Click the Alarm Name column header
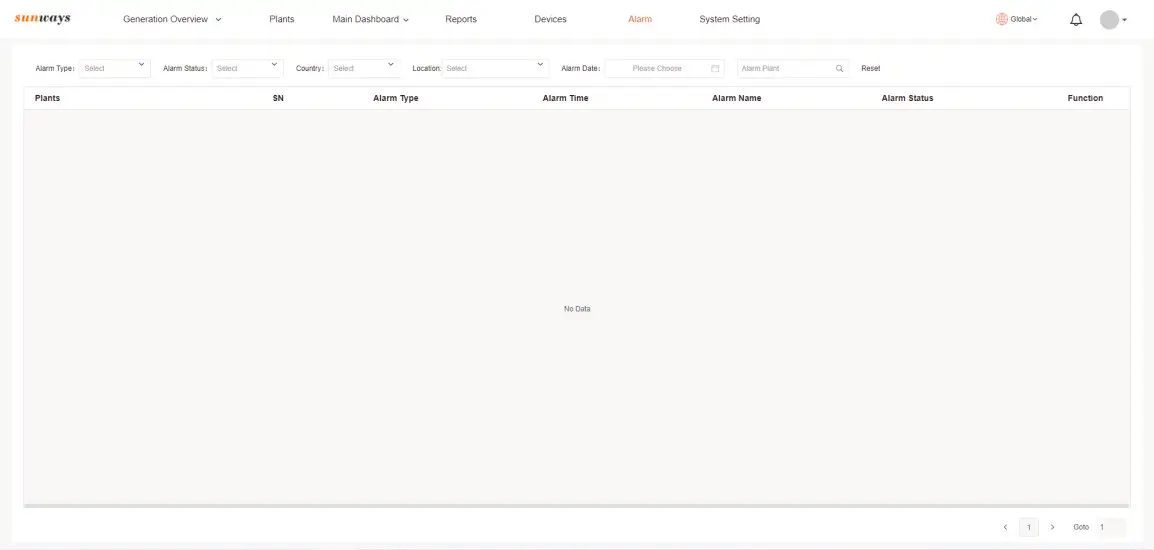 pyautogui.click(x=737, y=98)
